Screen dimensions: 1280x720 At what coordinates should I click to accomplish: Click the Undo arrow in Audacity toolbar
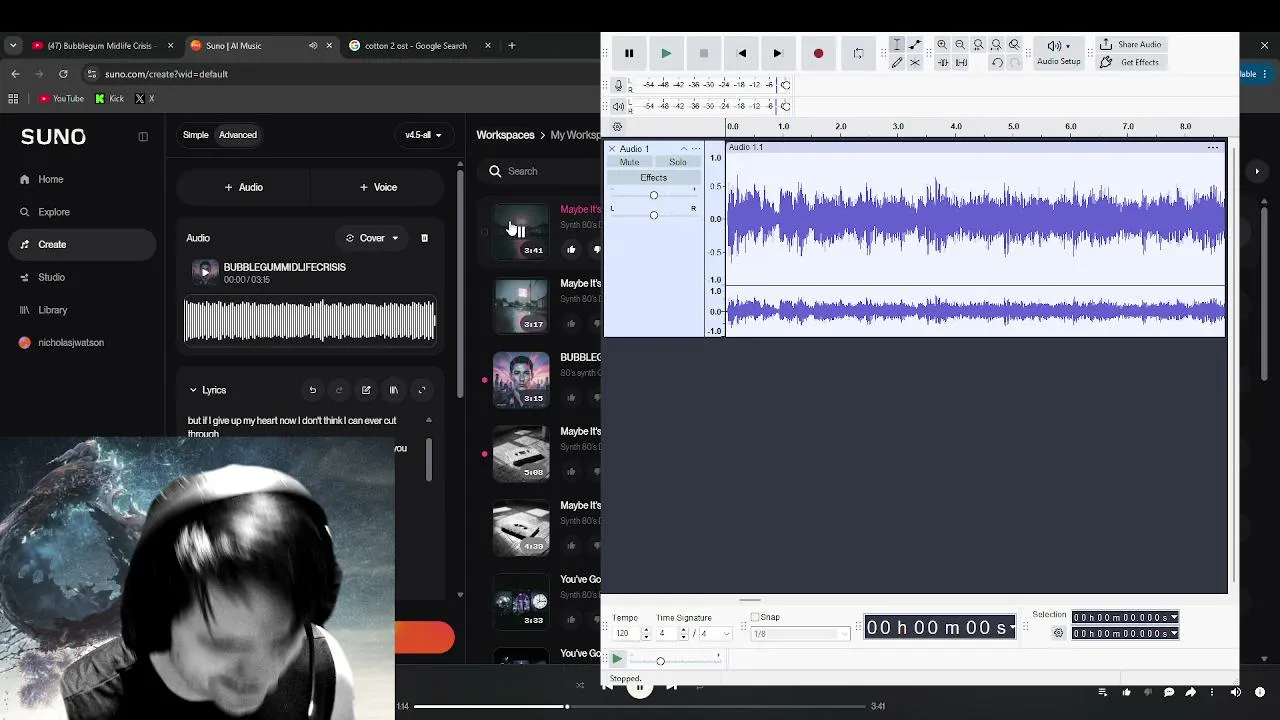pos(997,63)
